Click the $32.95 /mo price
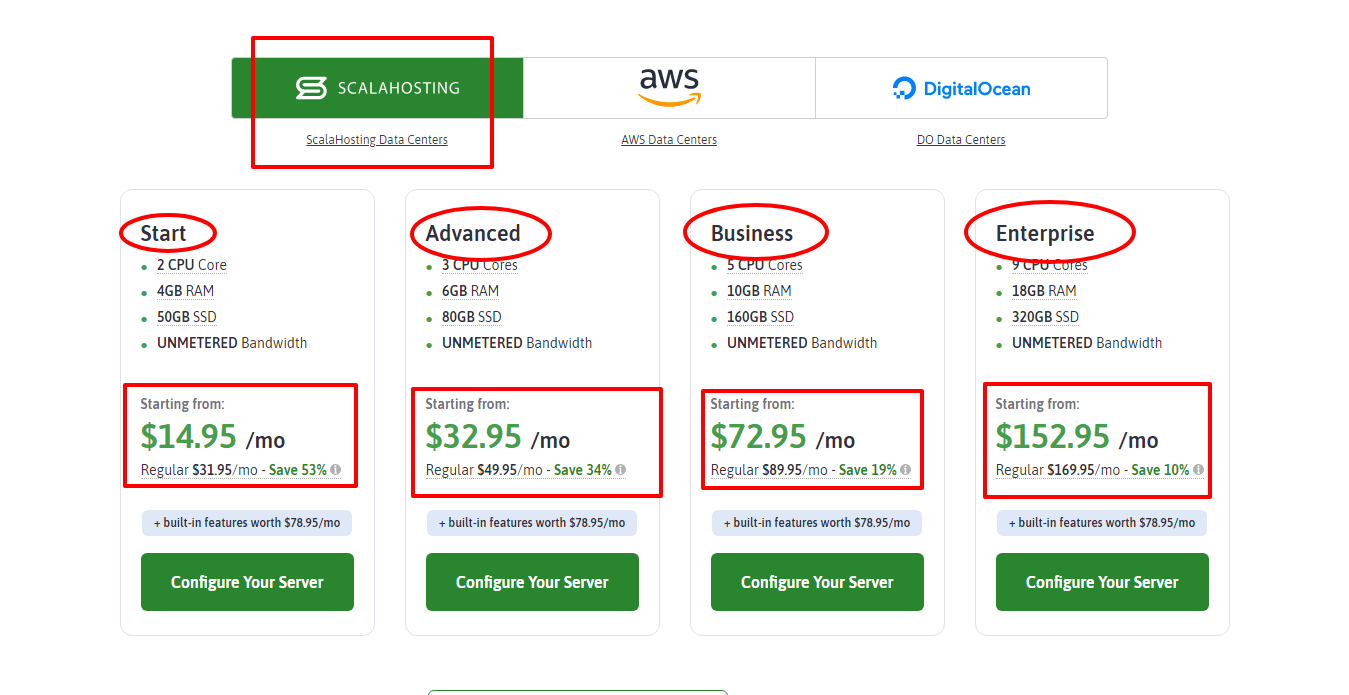The height and width of the screenshot is (695, 1349). click(498, 438)
